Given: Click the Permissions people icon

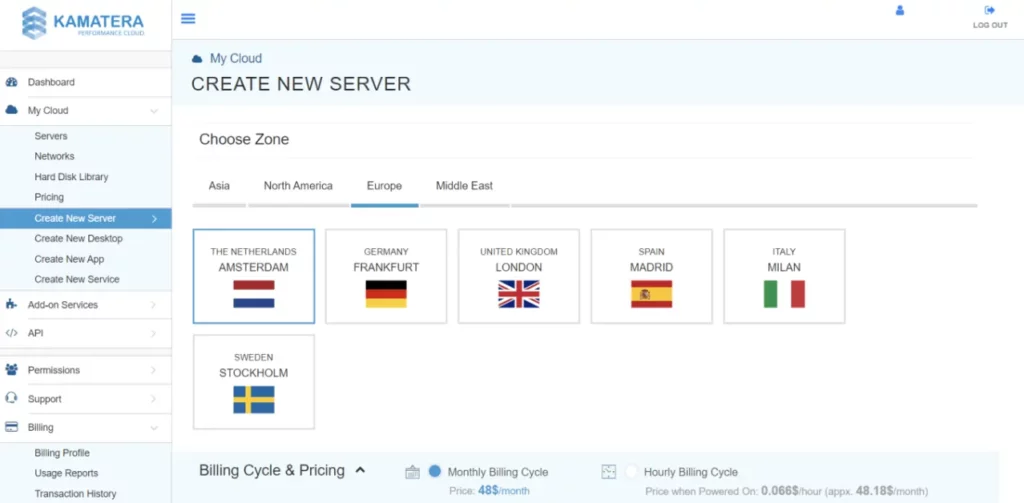Looking at the screenshot, I should click(x=11, y=370).
